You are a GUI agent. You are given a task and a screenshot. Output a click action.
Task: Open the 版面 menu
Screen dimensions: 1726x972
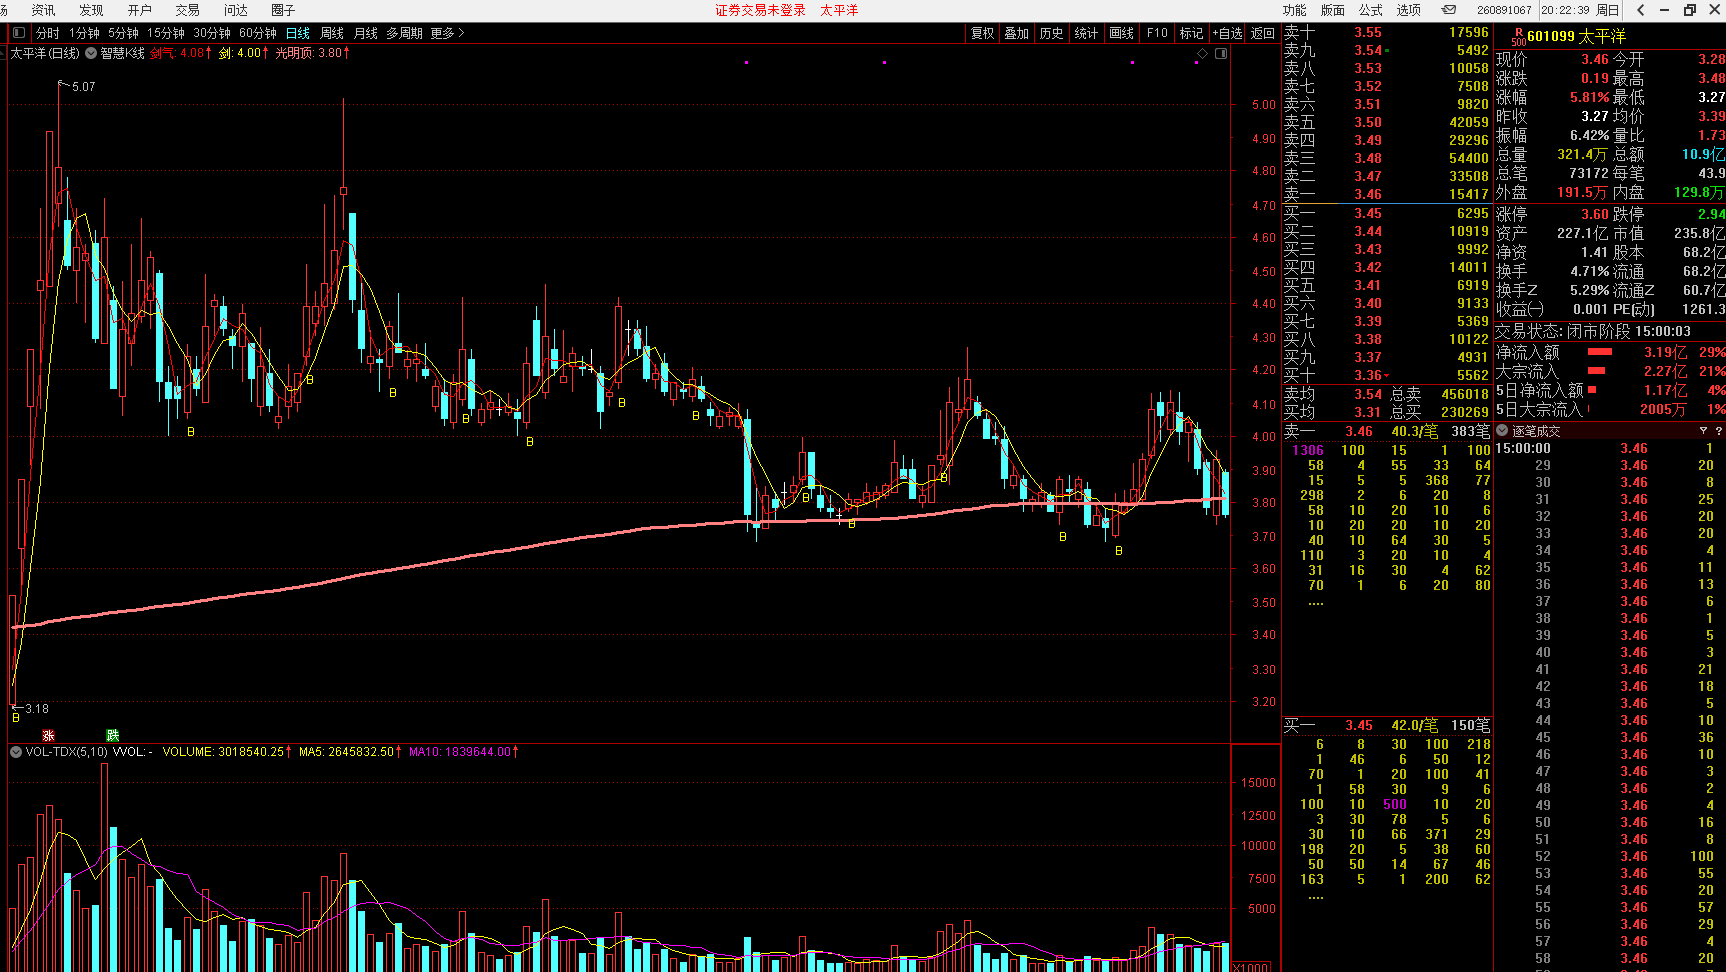[x=1332, y=10]
